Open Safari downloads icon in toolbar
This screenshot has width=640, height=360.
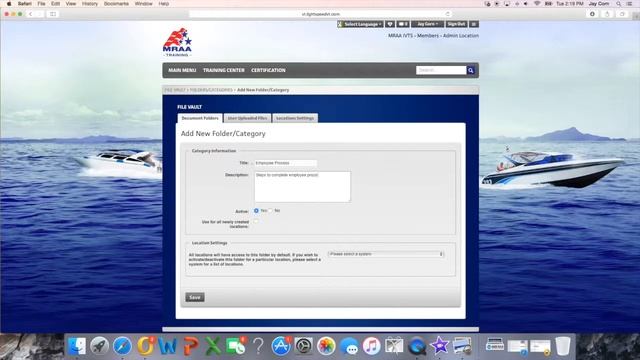(x=592, y=14)
